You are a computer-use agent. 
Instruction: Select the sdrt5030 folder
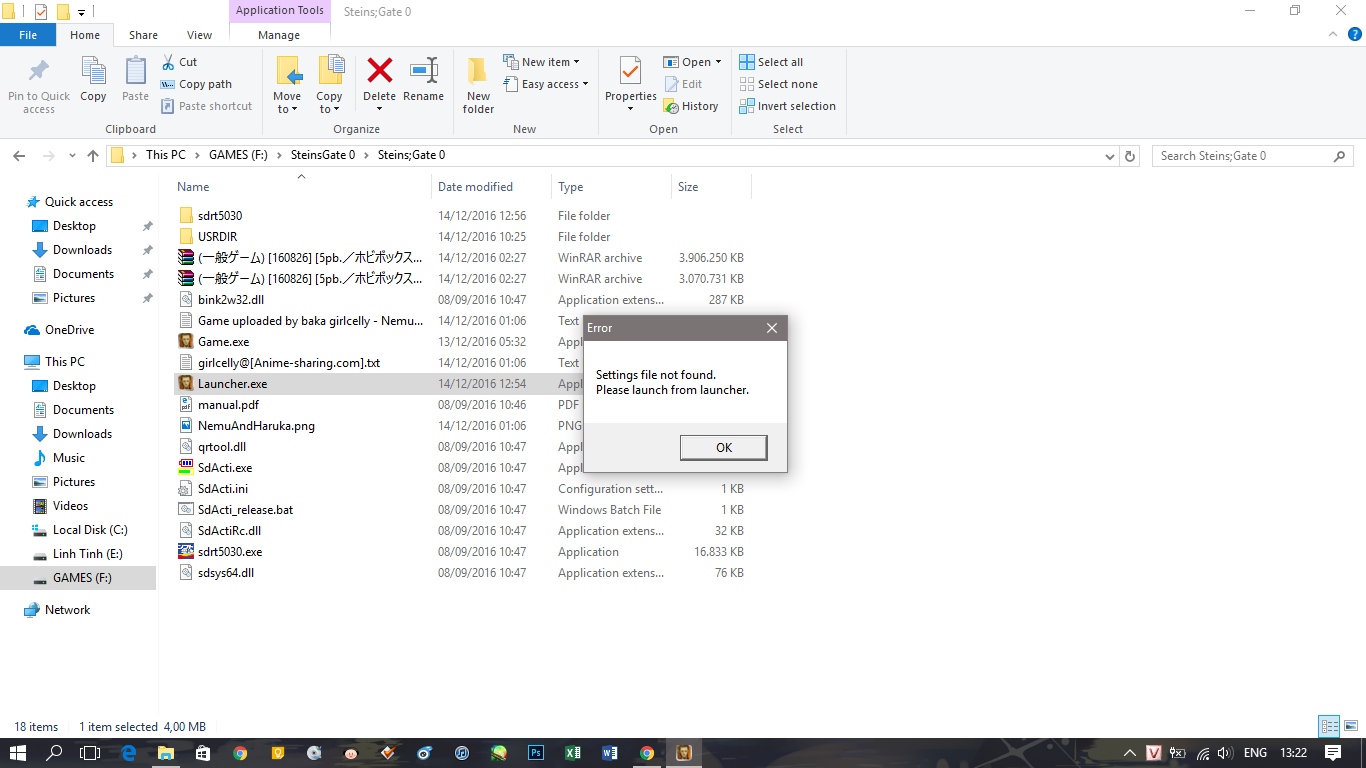[220, 216]
